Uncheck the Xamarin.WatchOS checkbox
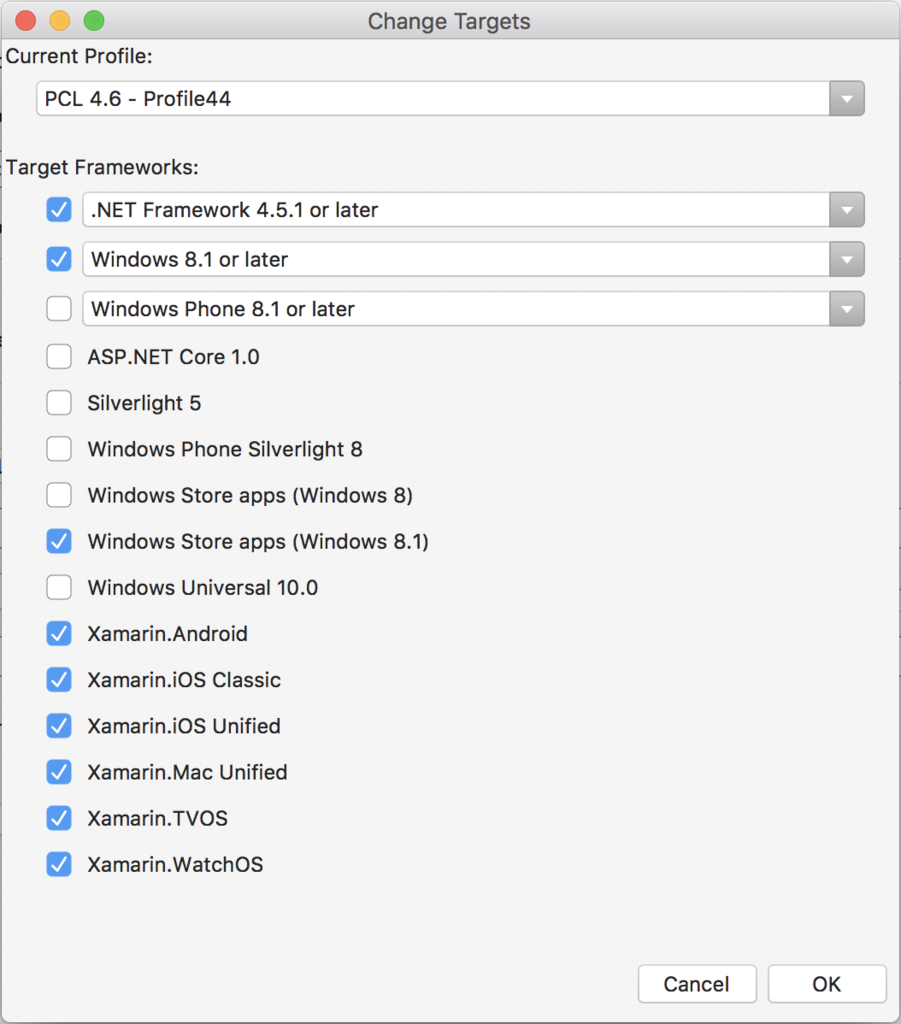This screenshot has width=901, height=1024. click(59, 864)
